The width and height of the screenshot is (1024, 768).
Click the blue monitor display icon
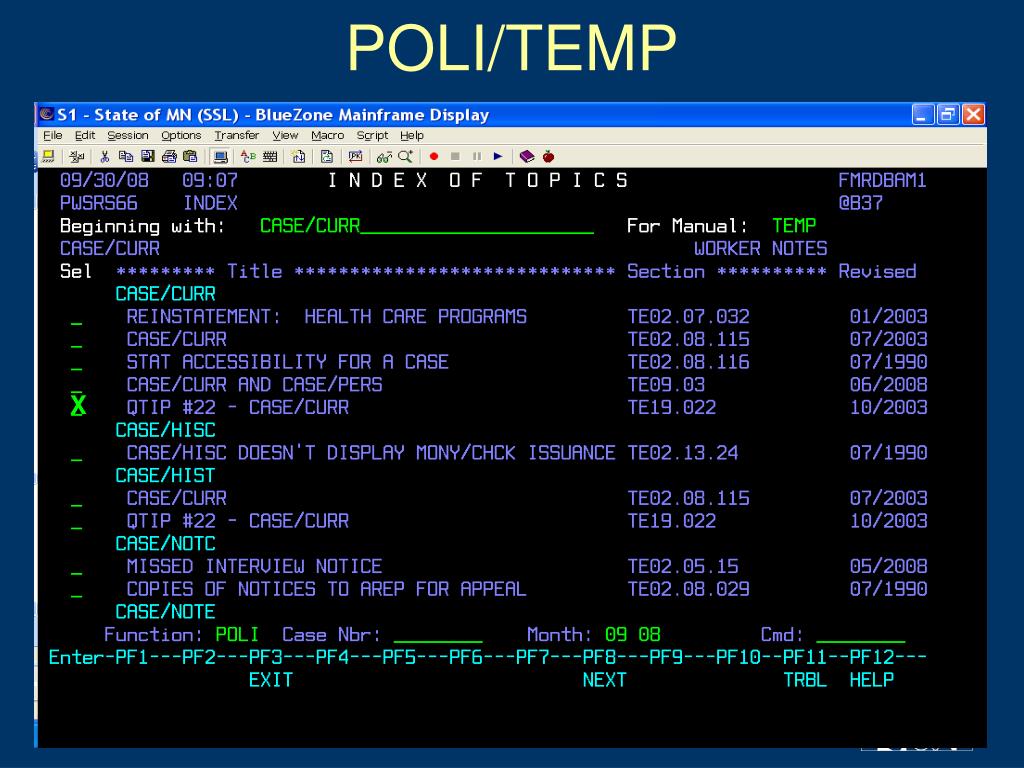pos(221,157)
